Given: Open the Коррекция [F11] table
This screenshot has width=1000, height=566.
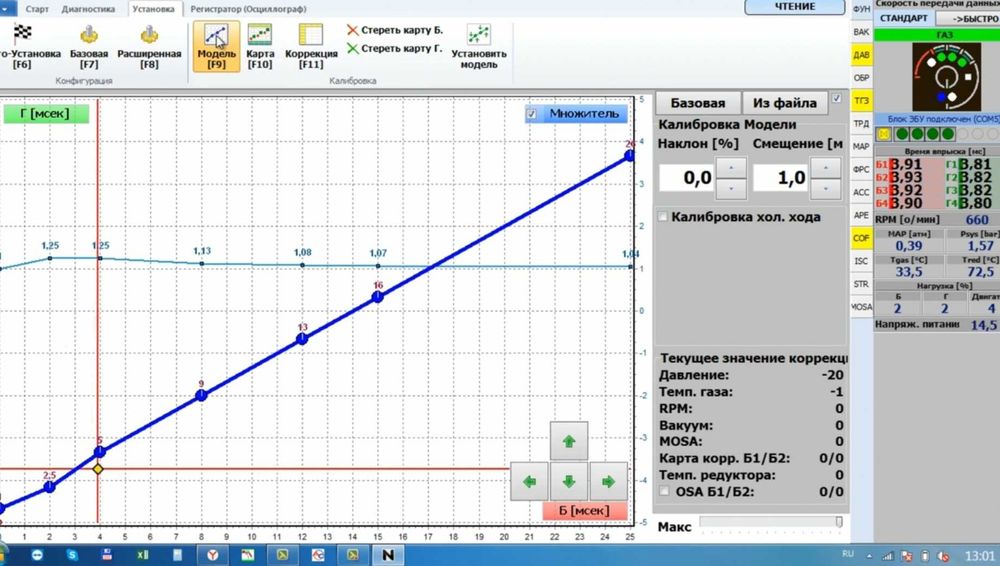Looking at the screenshot, I should click(311, 46).
